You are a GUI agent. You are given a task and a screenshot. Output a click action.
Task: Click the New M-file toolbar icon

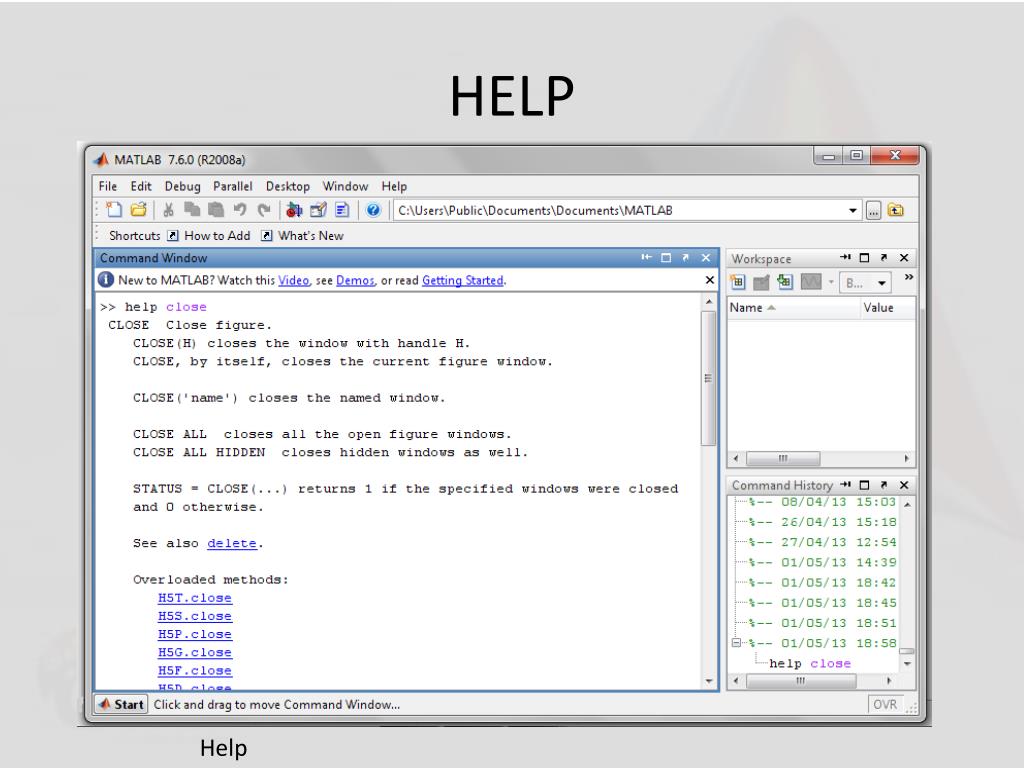point(114,210)
